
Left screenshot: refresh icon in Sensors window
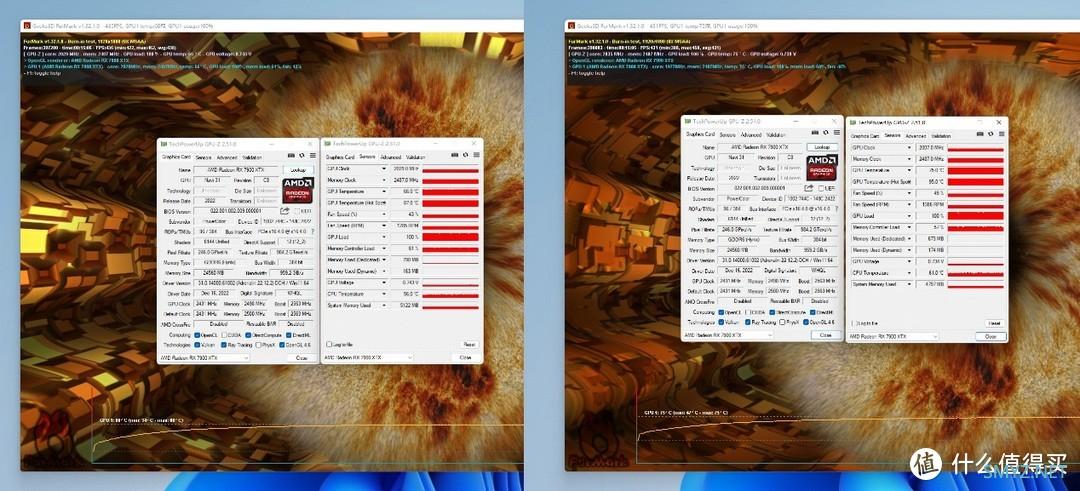(466, 155)
